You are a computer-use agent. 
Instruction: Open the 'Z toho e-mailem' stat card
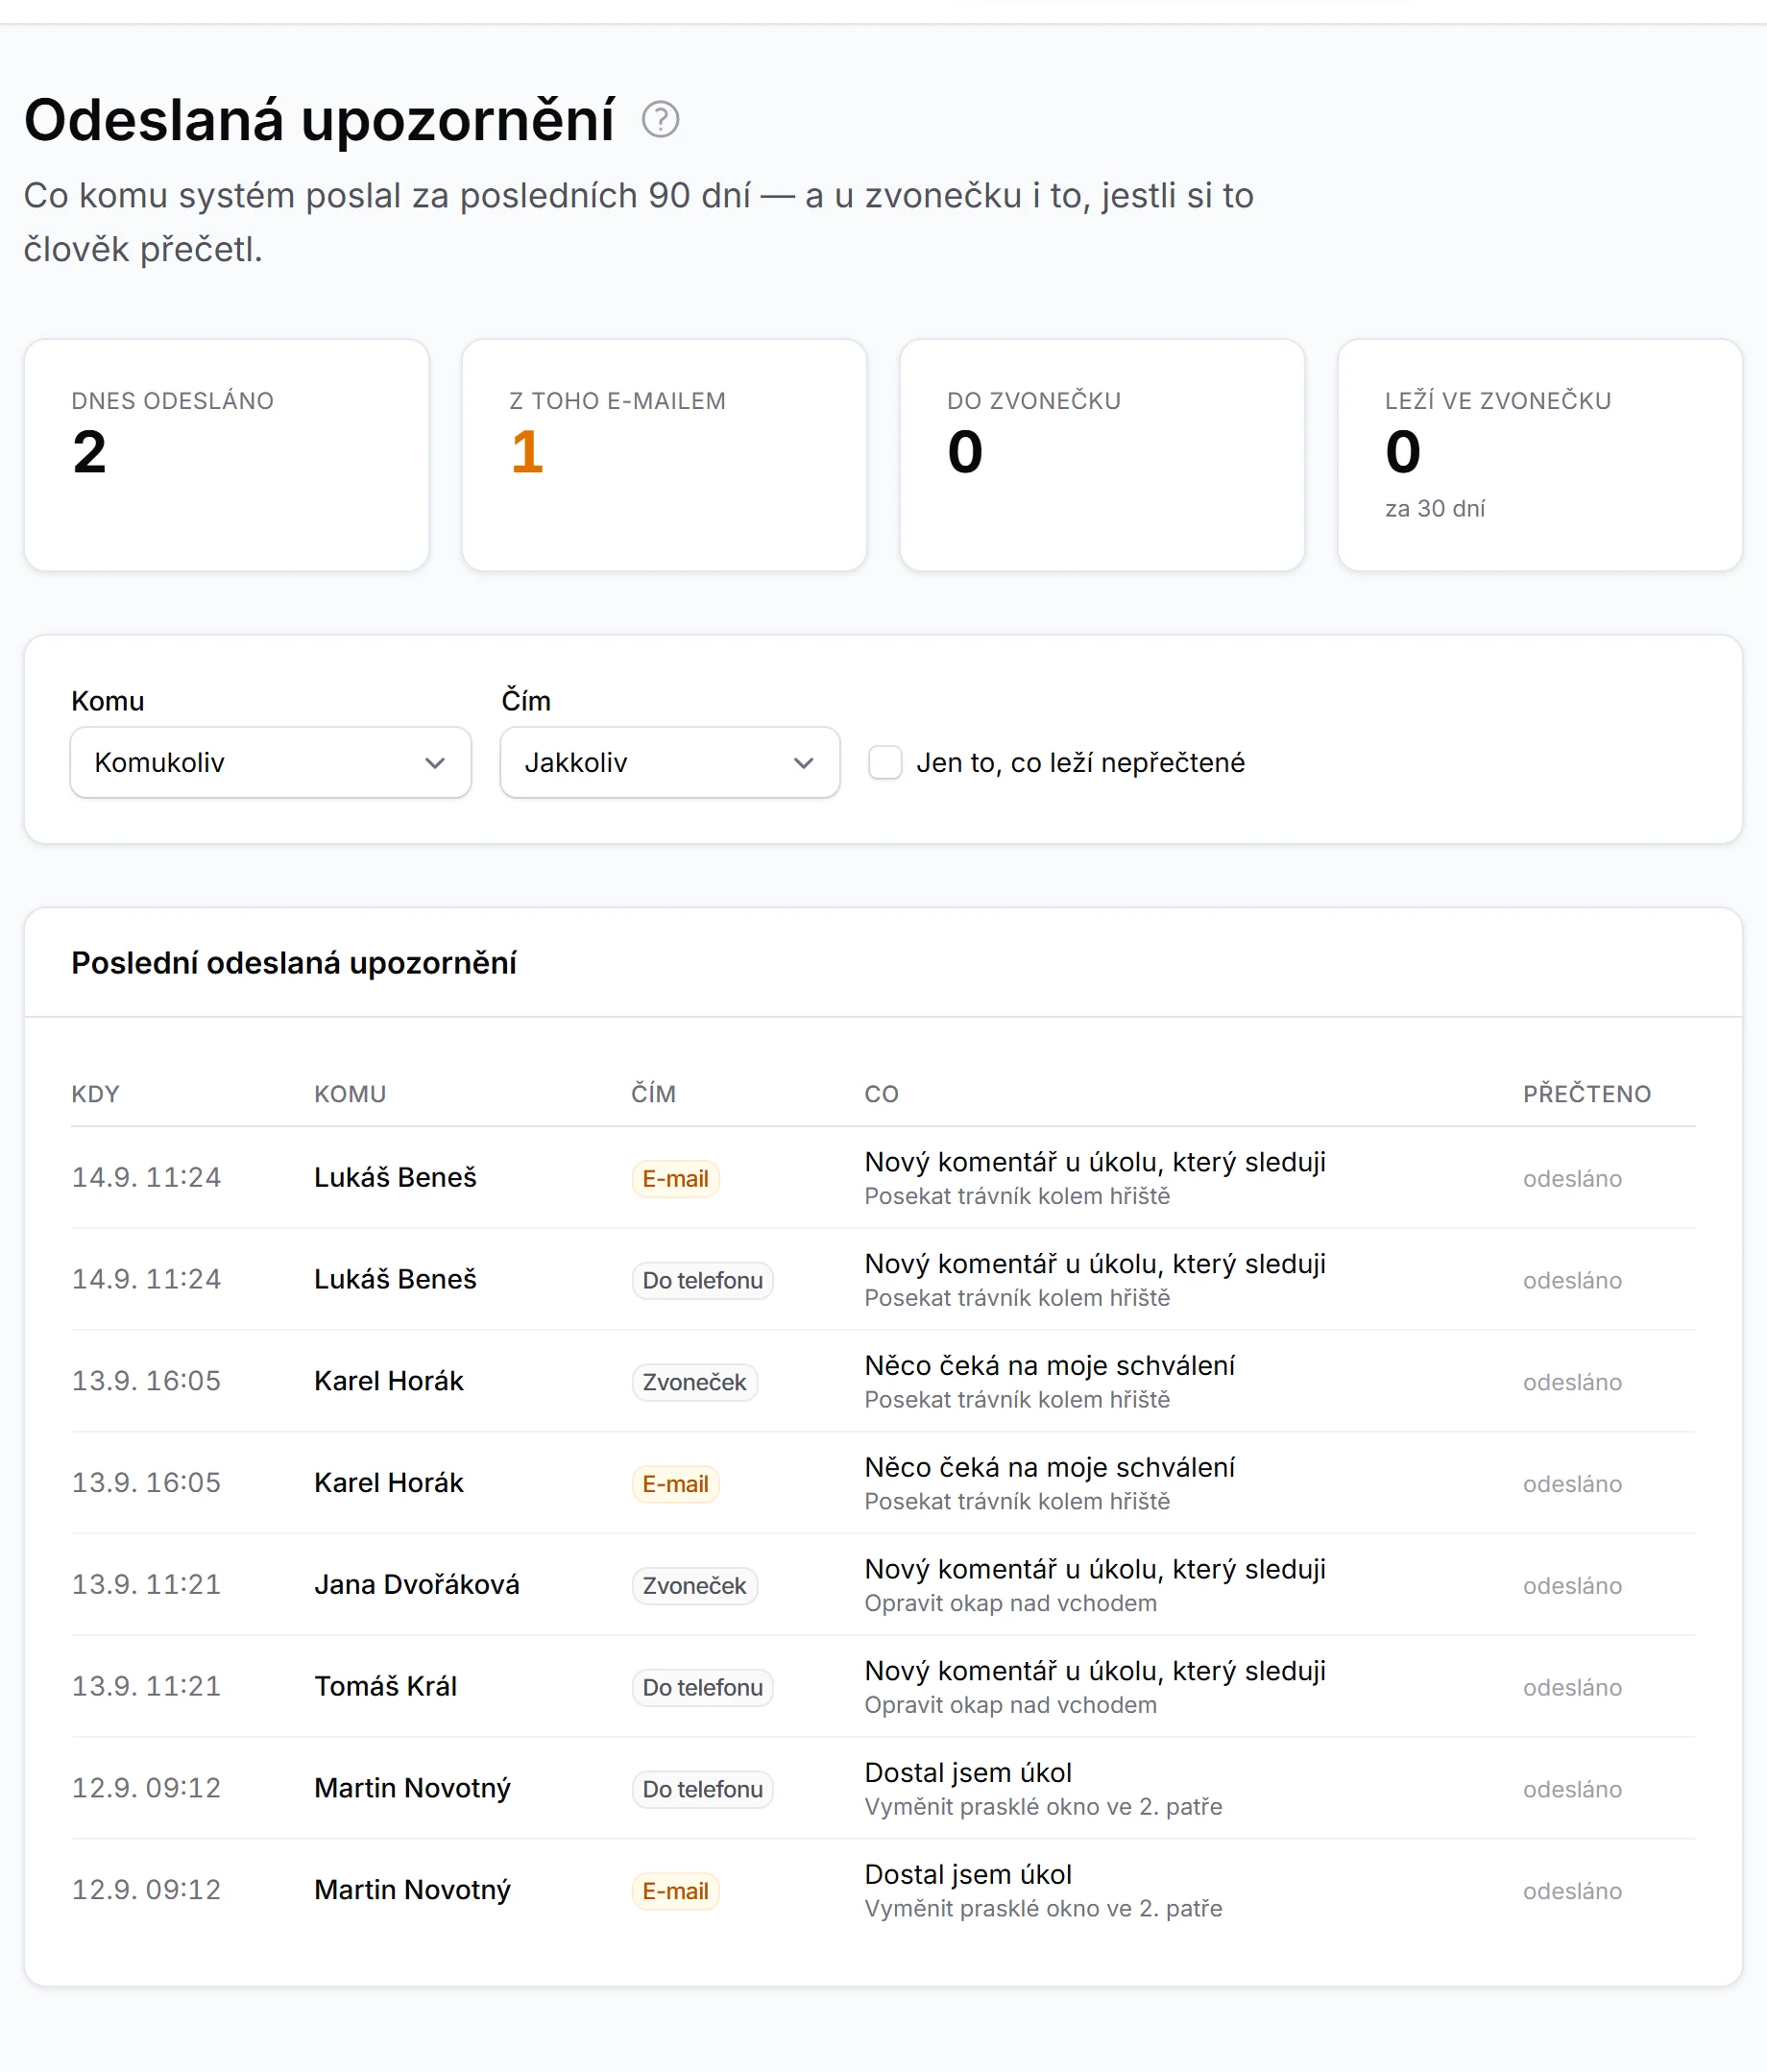[664, 455]
